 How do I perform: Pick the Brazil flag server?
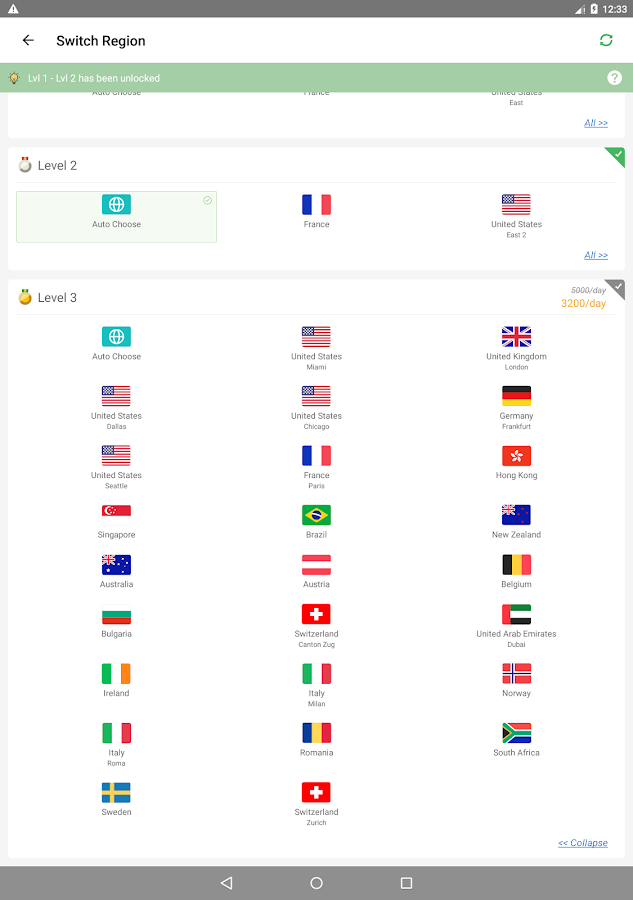316,515
